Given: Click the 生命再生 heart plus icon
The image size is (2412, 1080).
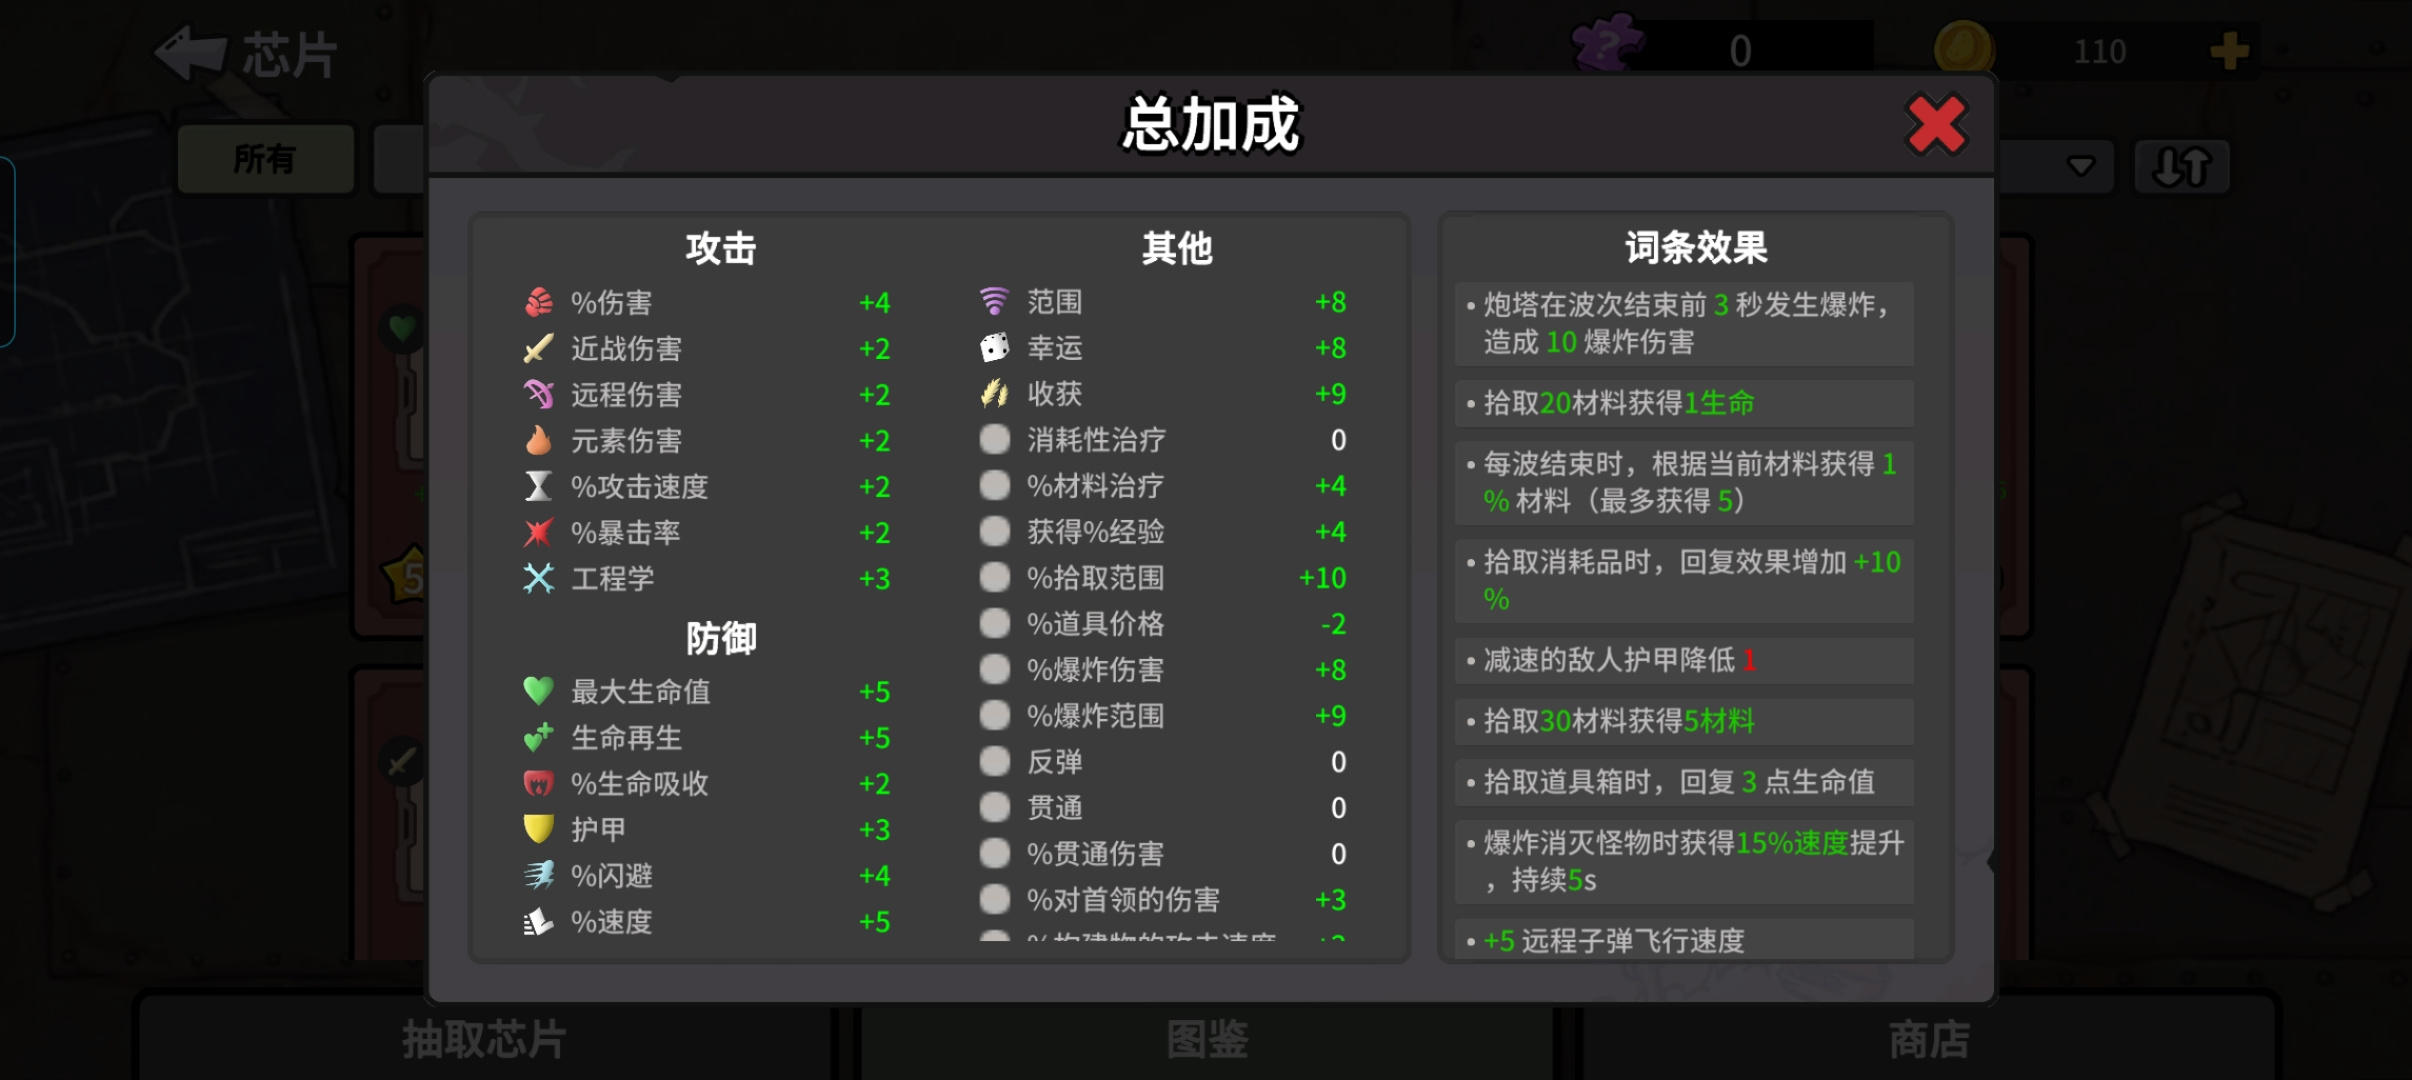Looking at the screenshot, I should 538,737.
